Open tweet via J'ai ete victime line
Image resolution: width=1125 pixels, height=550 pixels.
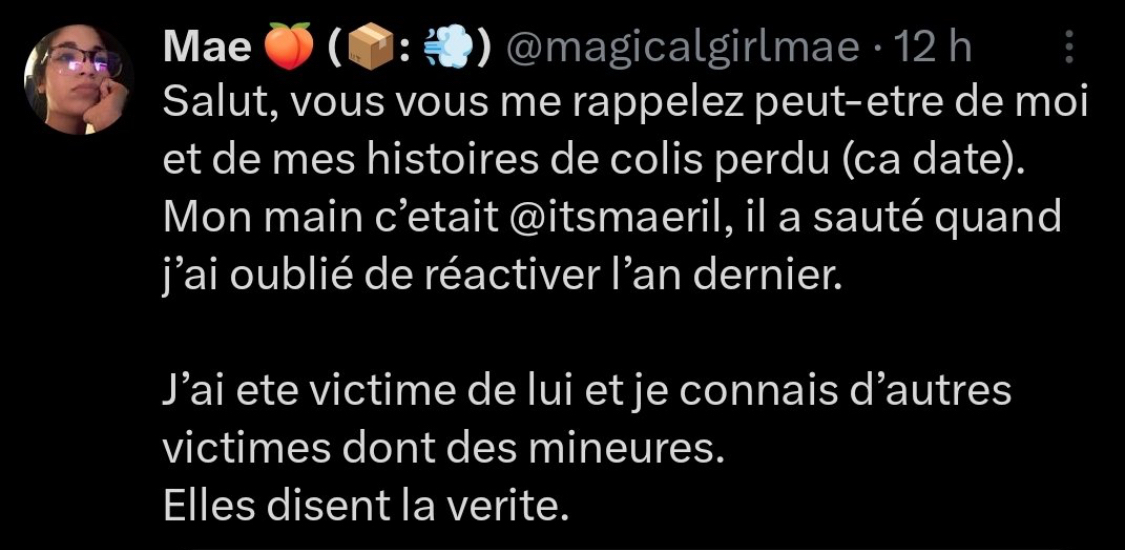point(587,393)
